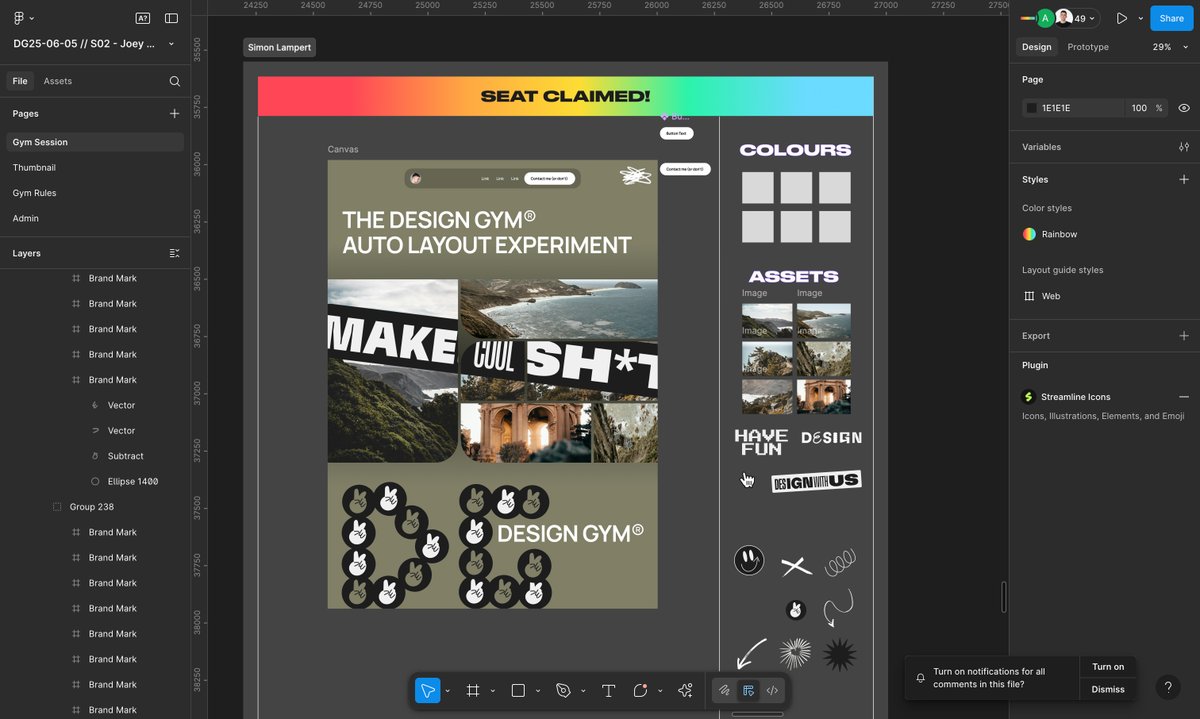Open shape tools dropdown arrow
1200x719 pixels.
click(538, 691)
